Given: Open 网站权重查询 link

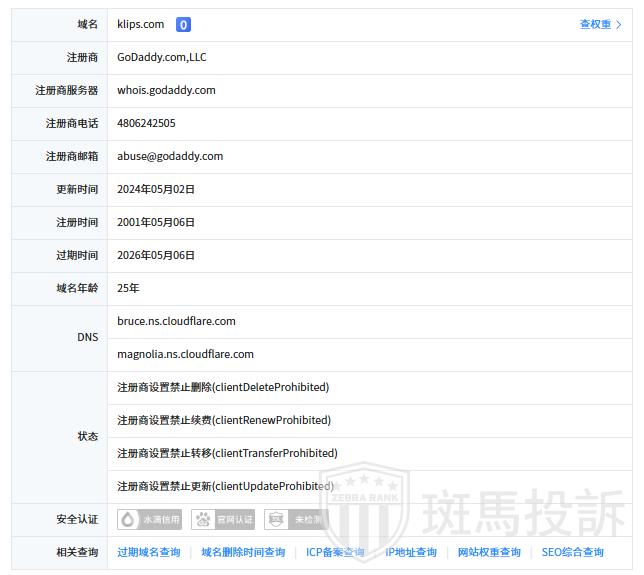Looking at the screenshot, I should coord(489,552).
